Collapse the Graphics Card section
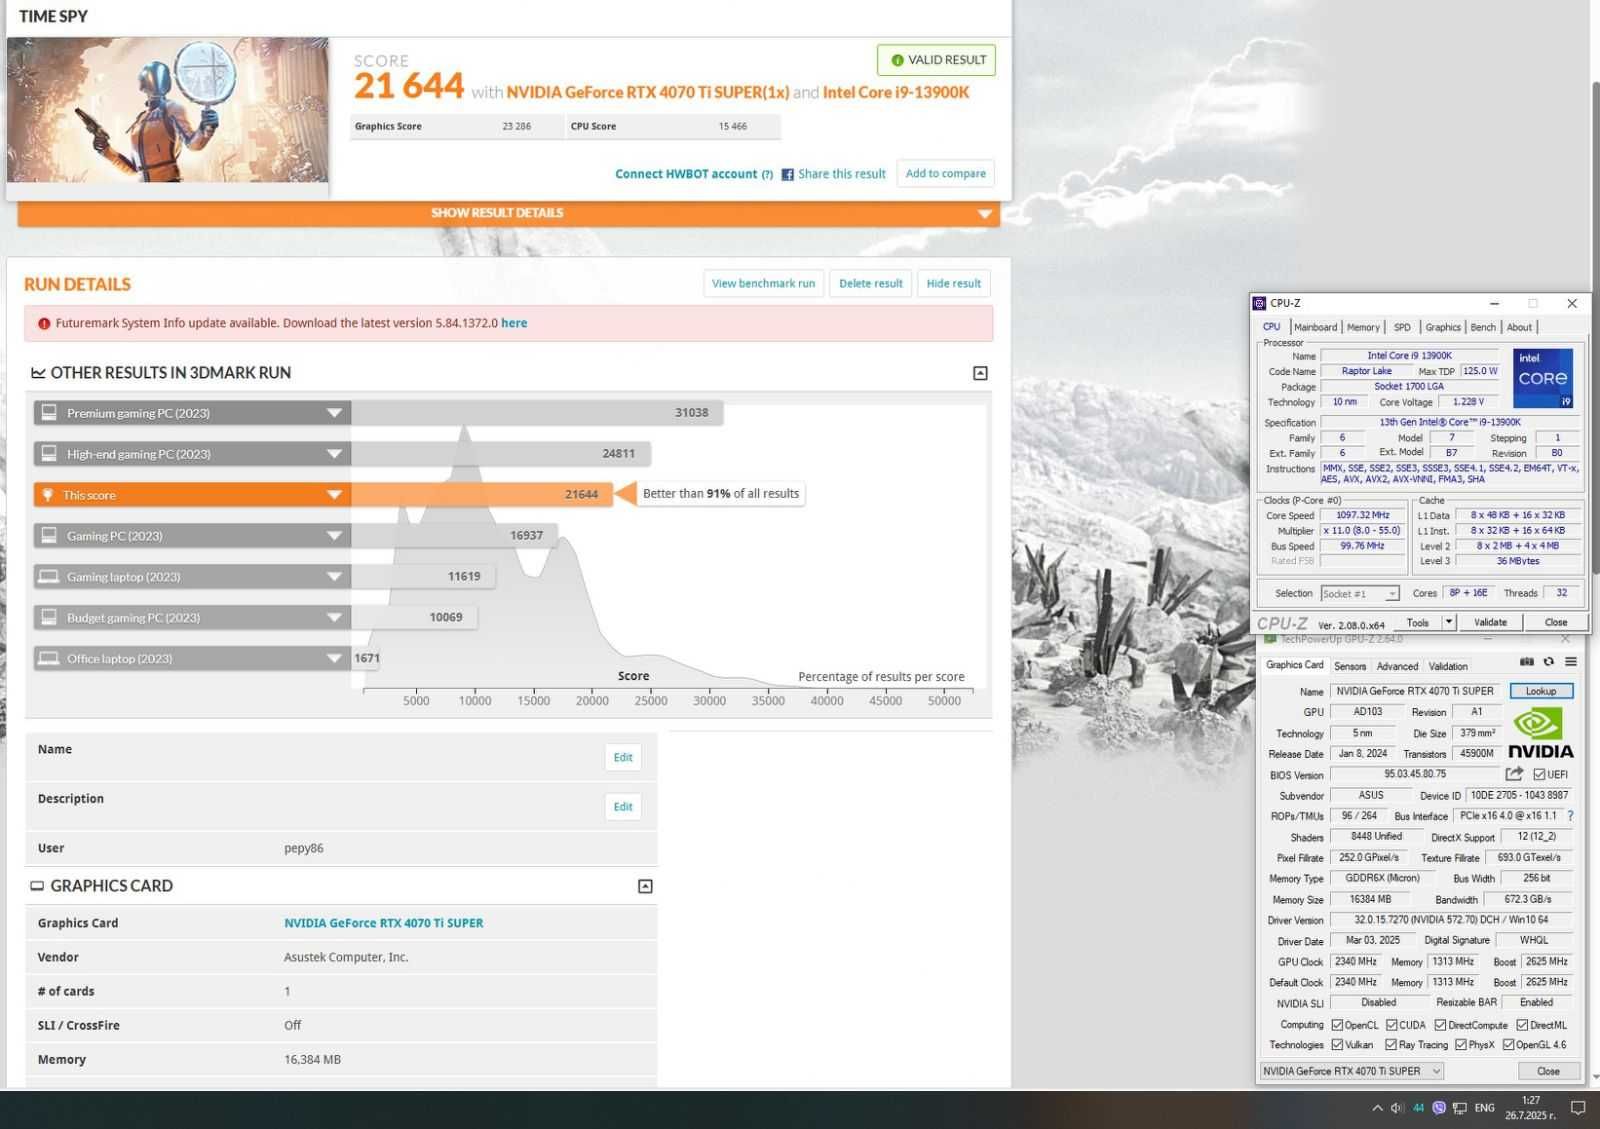The height and width of the screenshot is (1129, 1600). point(645,886)
